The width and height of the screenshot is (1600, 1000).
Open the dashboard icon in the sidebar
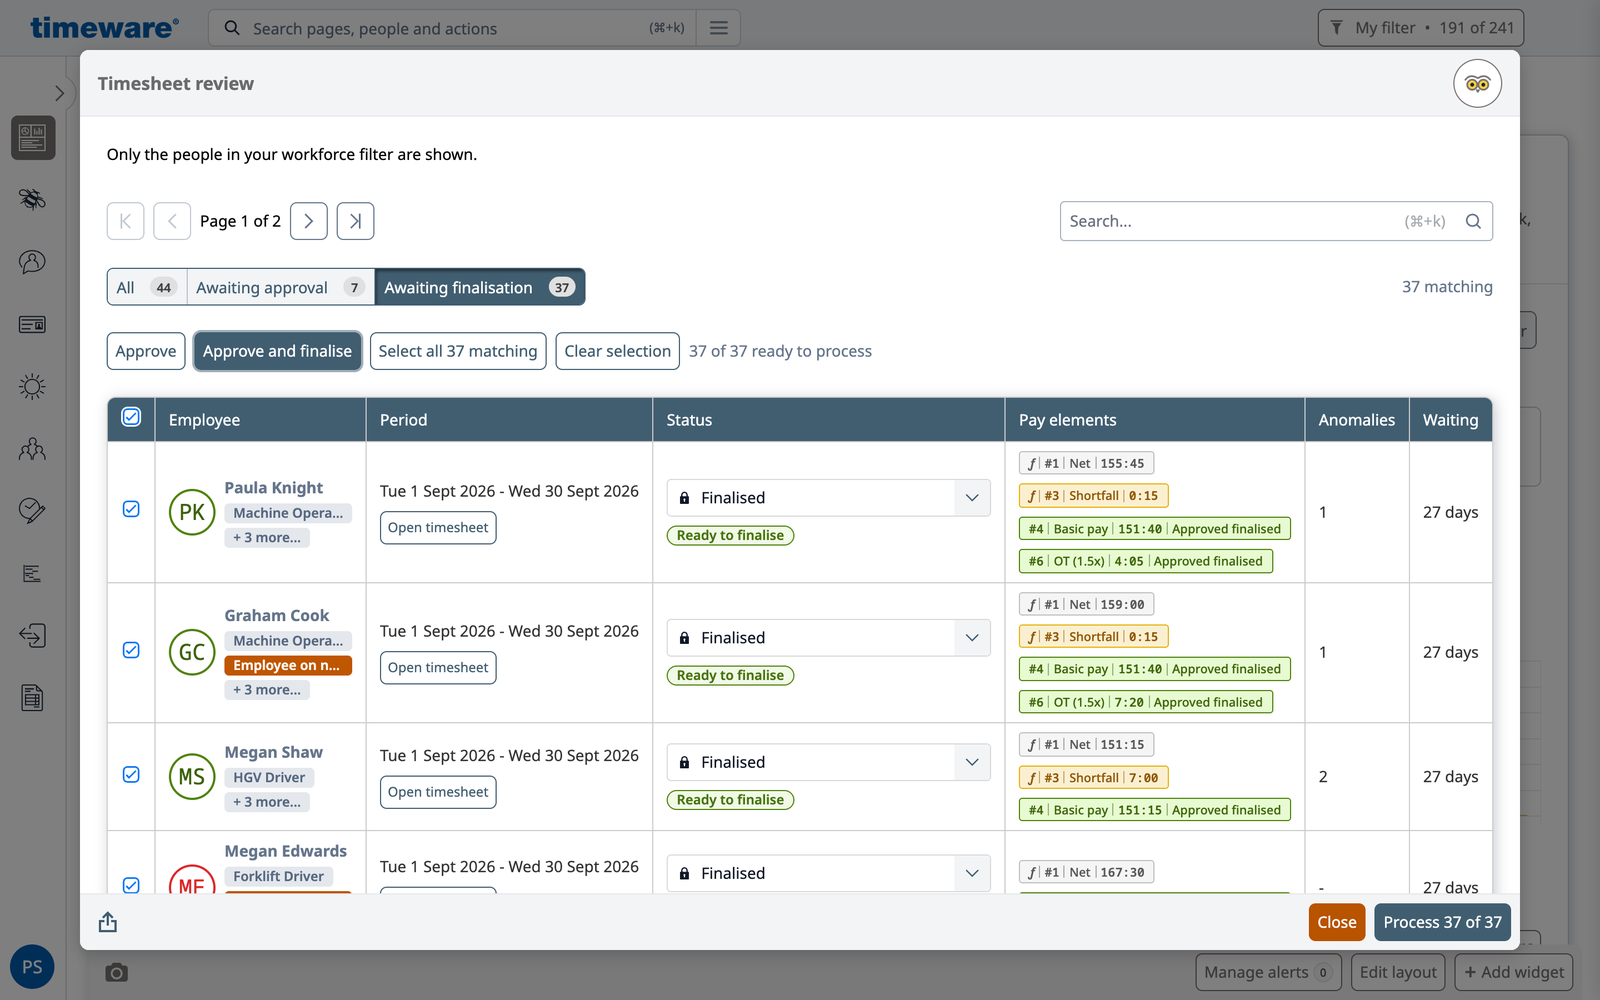33,138
